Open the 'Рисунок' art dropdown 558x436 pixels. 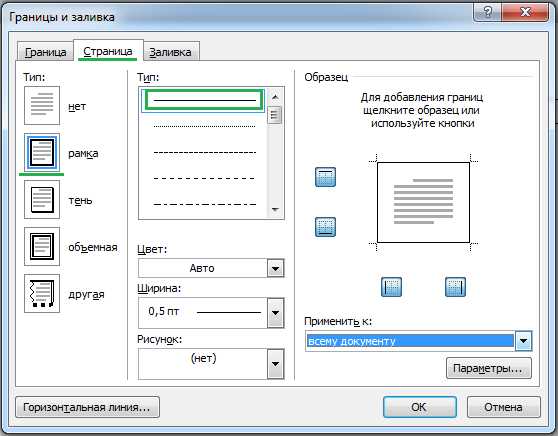[x=275, y=364]
